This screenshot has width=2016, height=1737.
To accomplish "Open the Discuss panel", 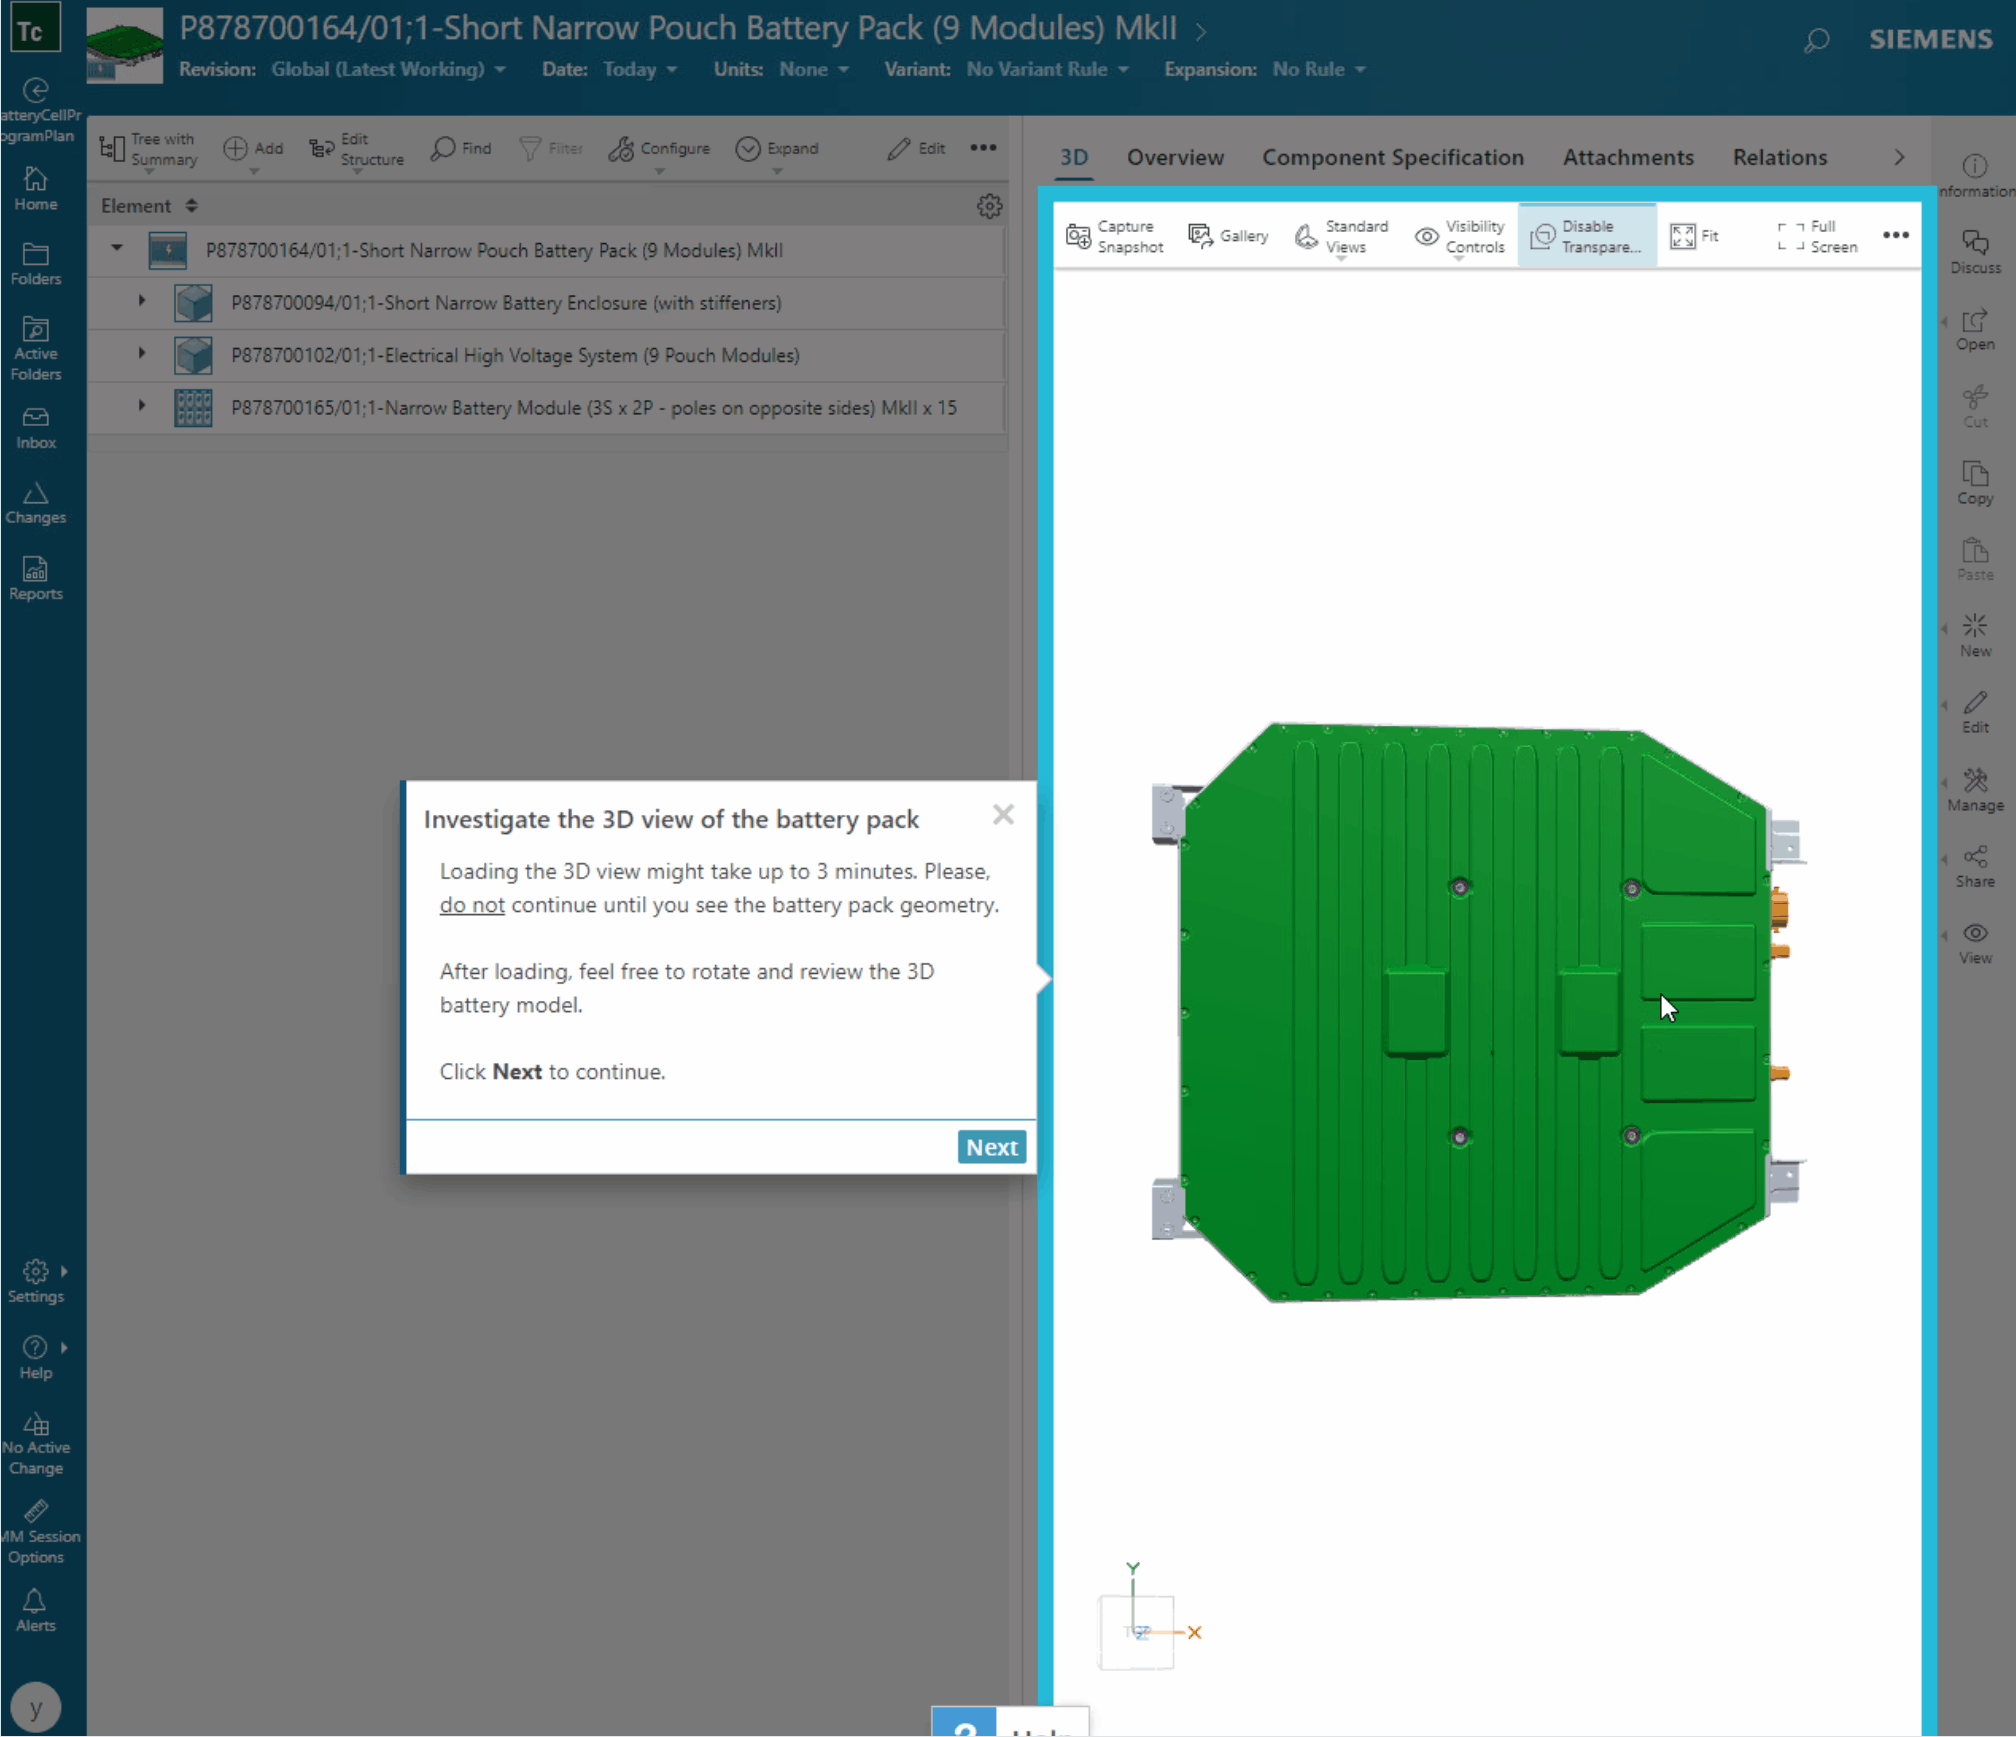I will [x=1975, y=250].
